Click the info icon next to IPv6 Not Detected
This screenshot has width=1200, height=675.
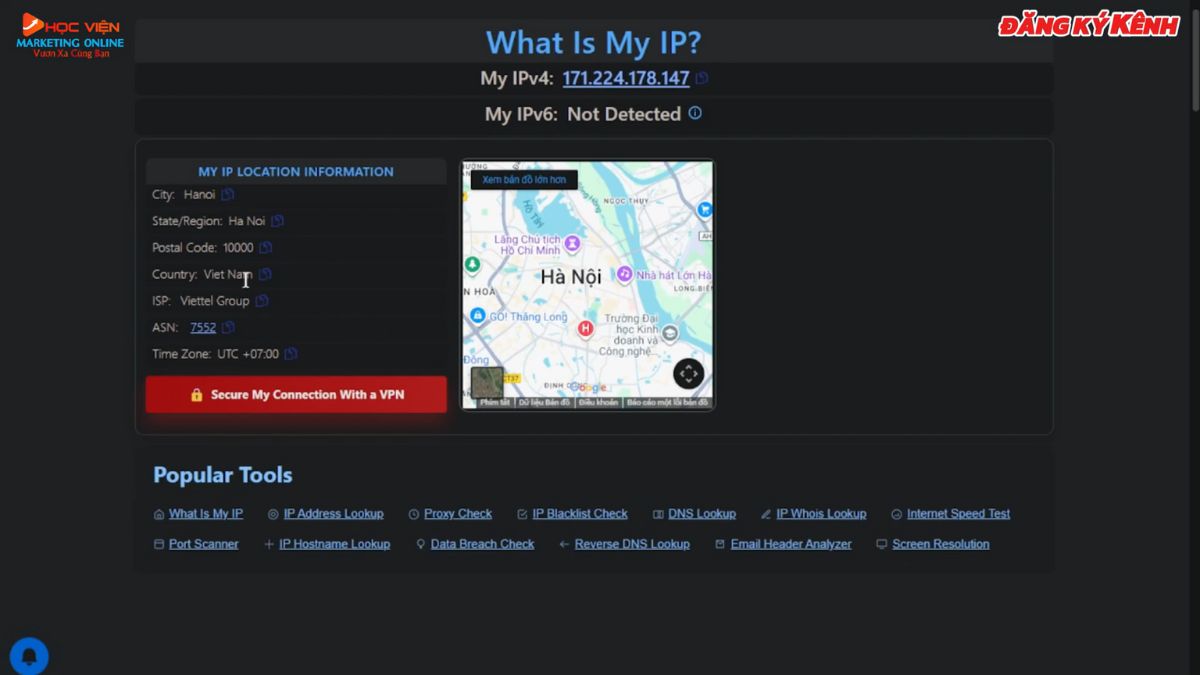pos(696,113)
